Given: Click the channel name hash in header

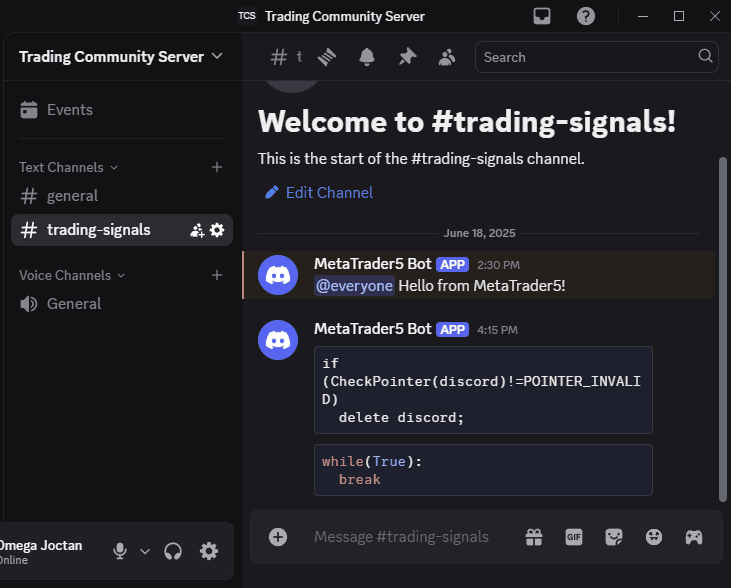Looking at the screenshot, I should click(279, 57).
